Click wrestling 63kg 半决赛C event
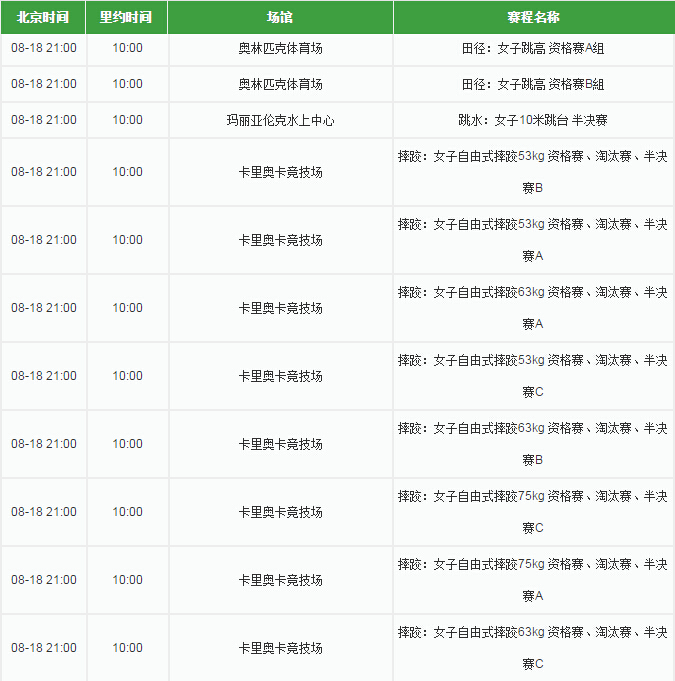This screenshot has width=675, height=681. pyautogui.click(x=532, y=648)
